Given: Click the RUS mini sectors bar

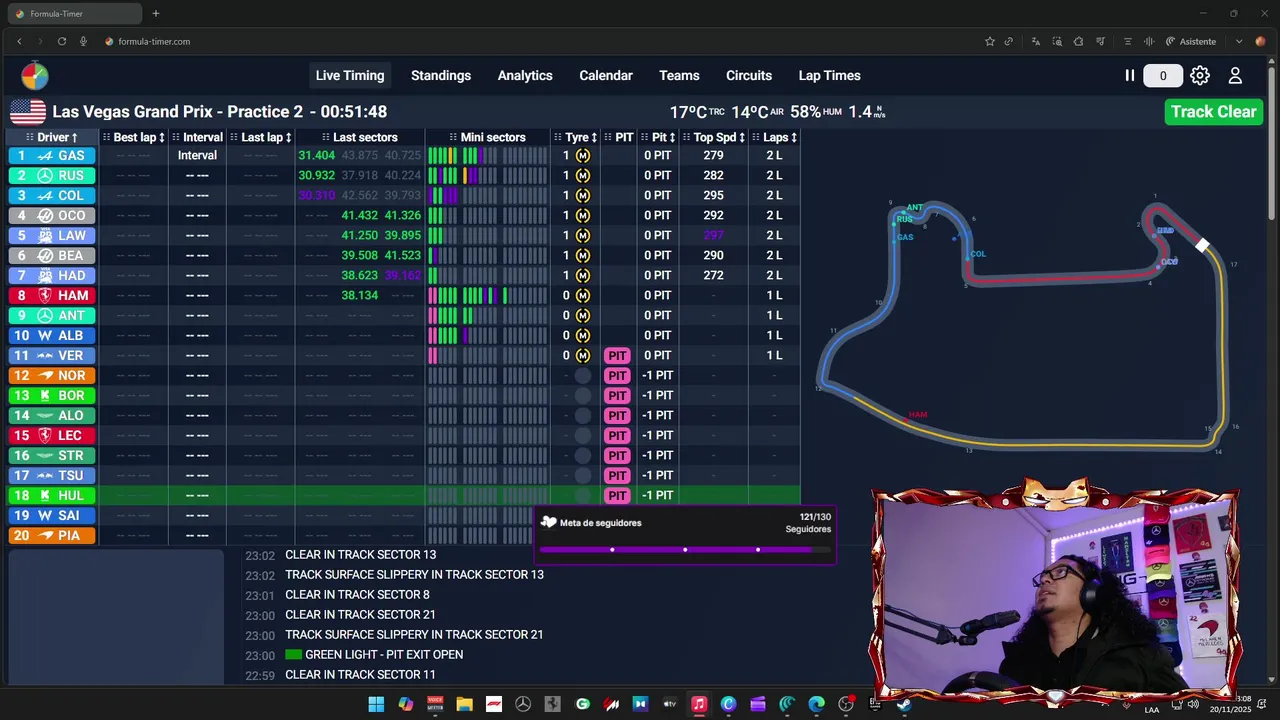Looking at the screenshot, I should pos(487,175).
